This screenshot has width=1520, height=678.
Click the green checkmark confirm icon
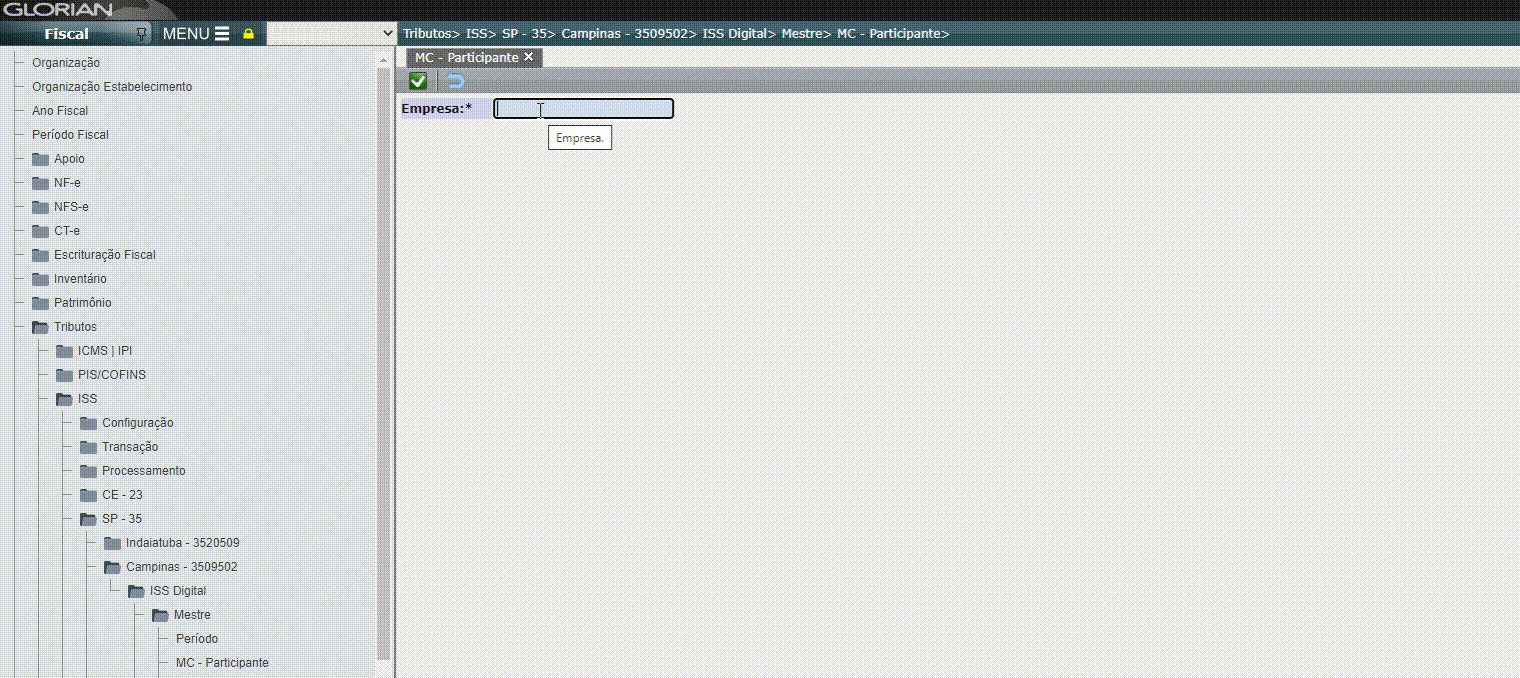click(x=418, y=81)
